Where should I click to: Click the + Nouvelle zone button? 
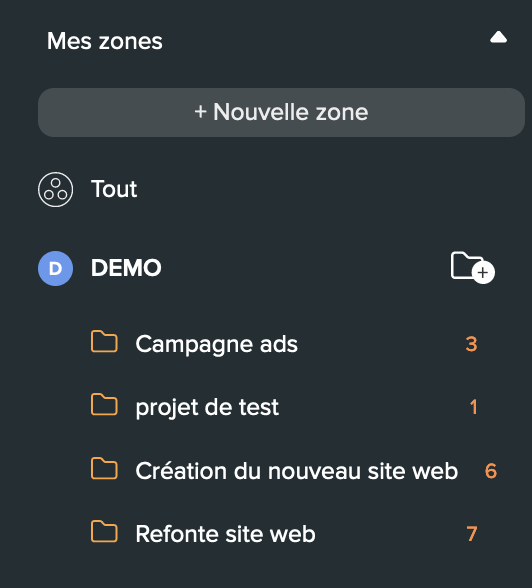click(281, 112)
